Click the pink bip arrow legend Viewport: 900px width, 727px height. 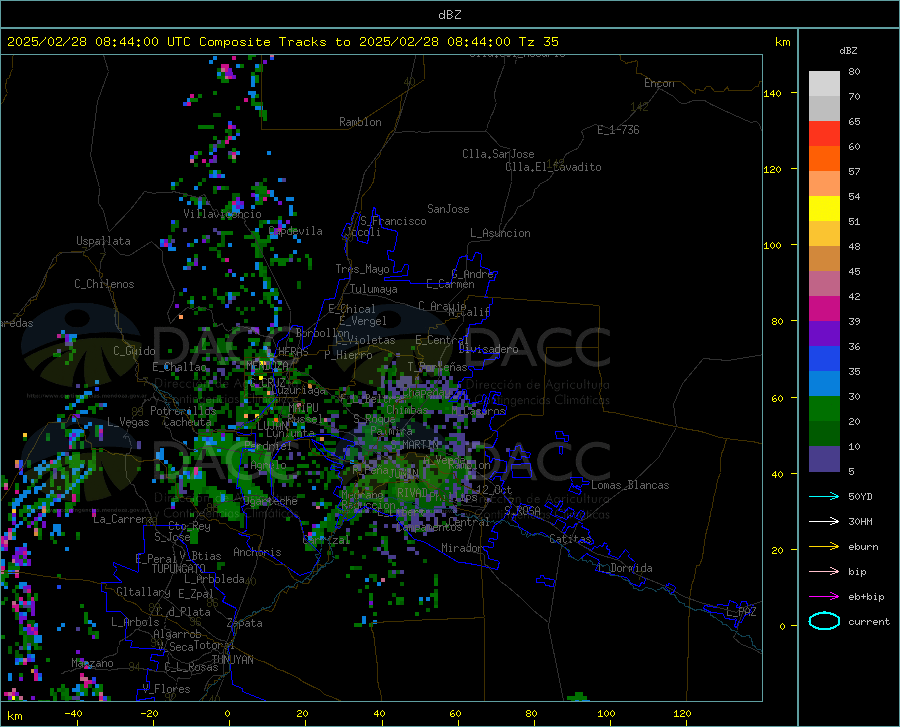(x=824, y=572)
